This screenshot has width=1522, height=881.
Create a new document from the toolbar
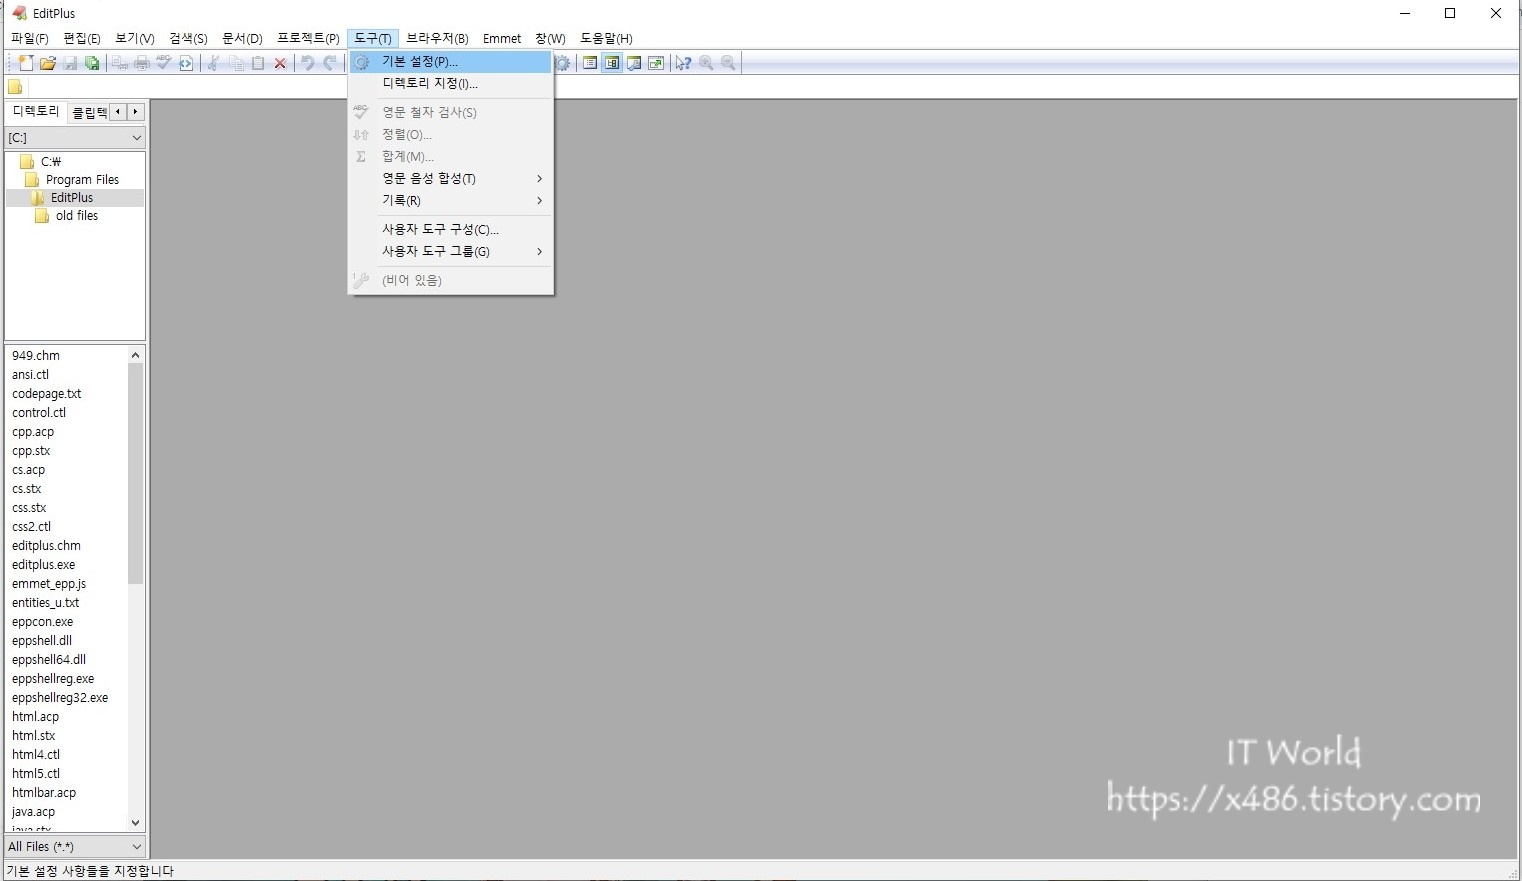tap(26, 63)
